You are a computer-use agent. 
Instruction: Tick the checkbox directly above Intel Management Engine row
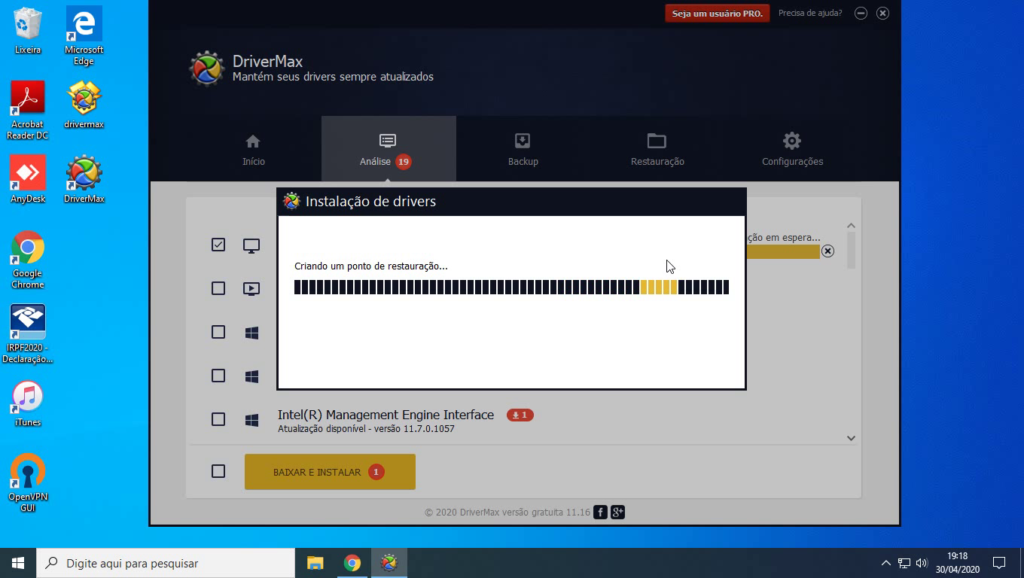218,376
